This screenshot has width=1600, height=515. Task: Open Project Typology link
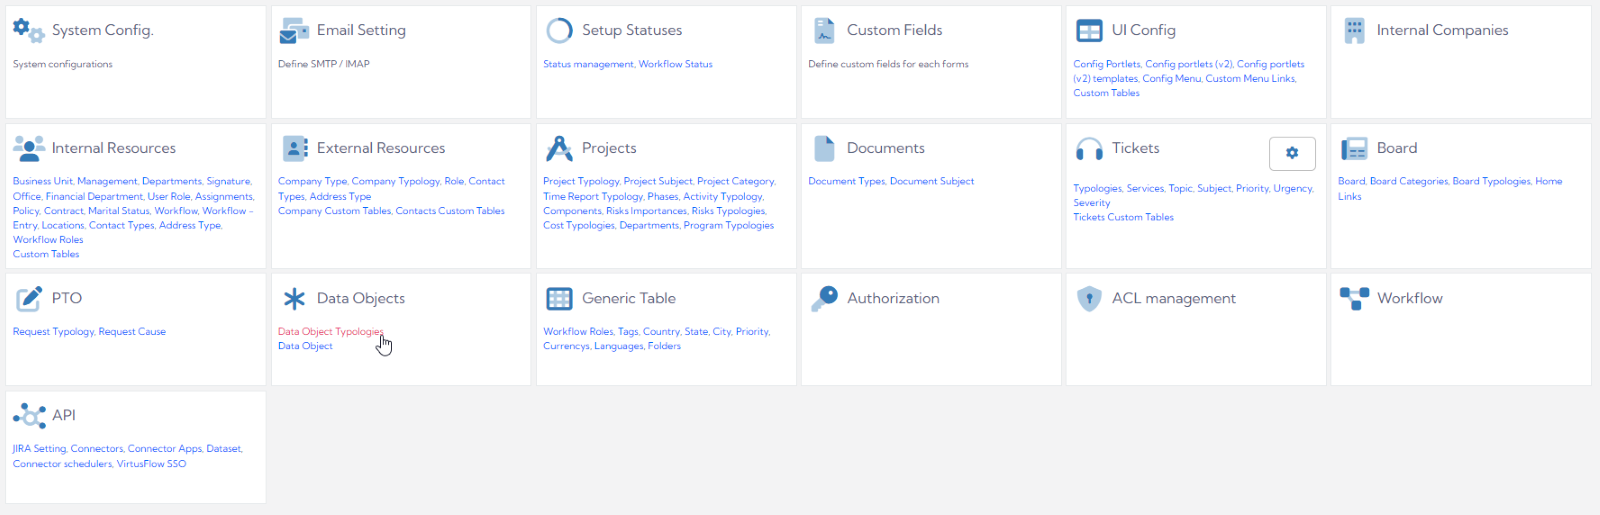581,181
